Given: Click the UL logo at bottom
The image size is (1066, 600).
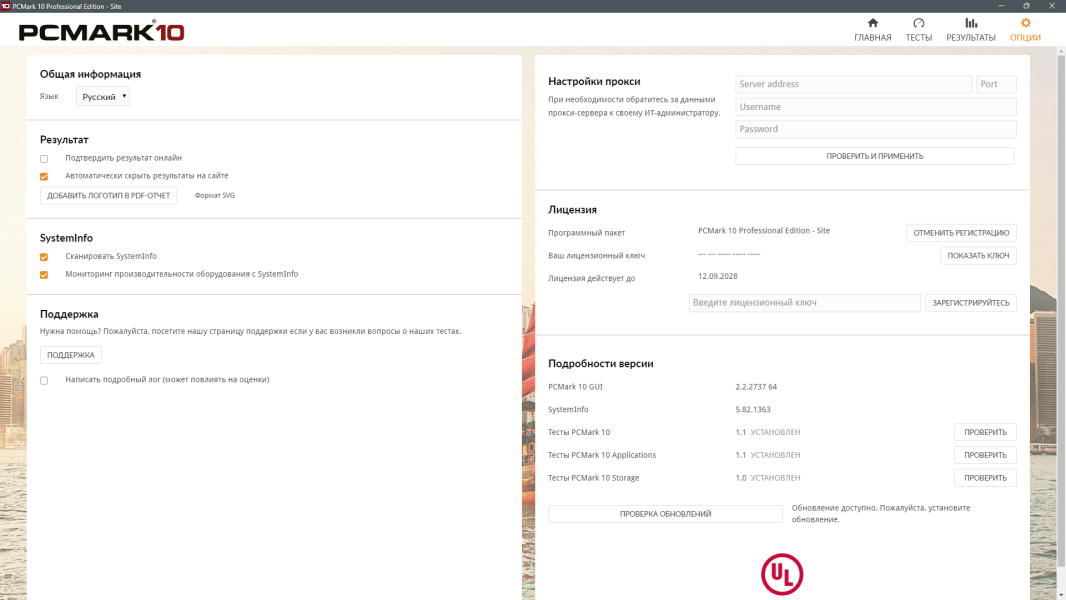Looking at the screenshot, I should 782,574.
